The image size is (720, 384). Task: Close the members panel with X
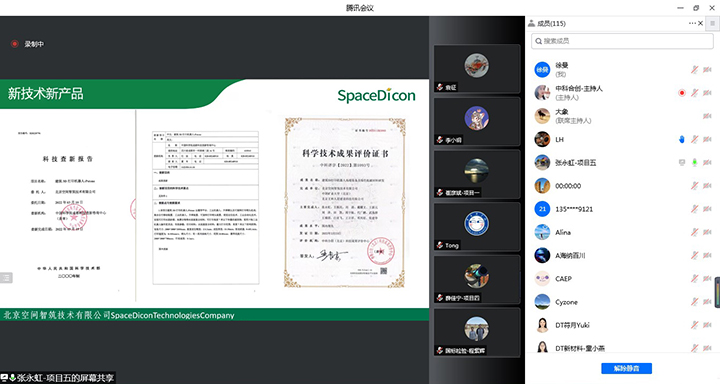(701, 23)
